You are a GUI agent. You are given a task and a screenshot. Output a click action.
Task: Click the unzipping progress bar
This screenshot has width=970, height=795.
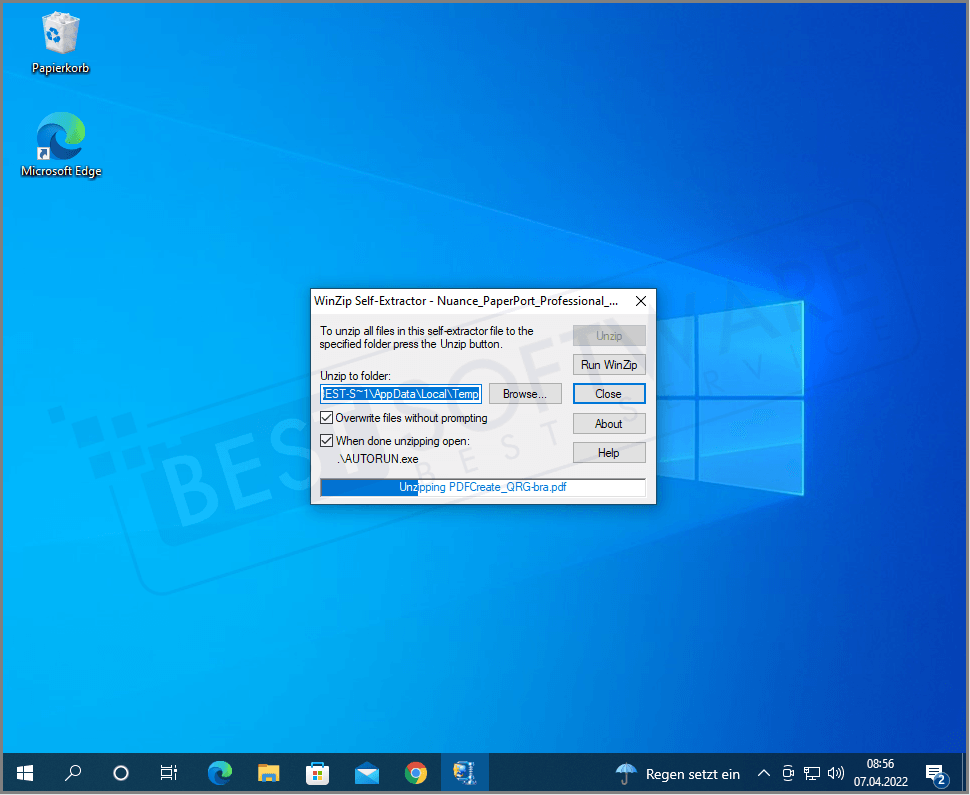(483, 487)
